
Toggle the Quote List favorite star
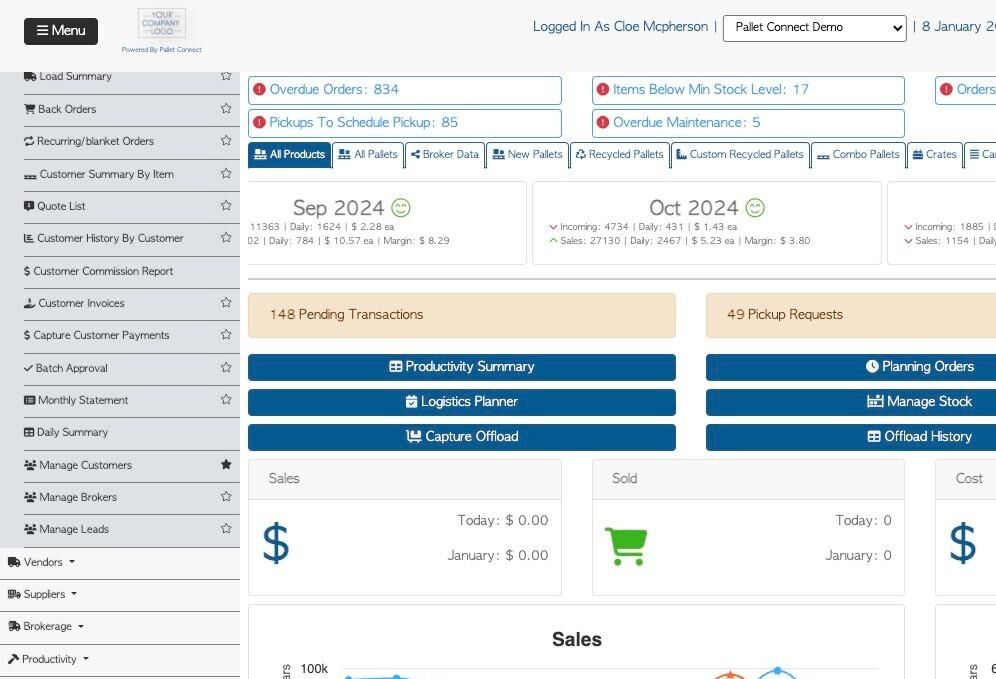[226, 205]
